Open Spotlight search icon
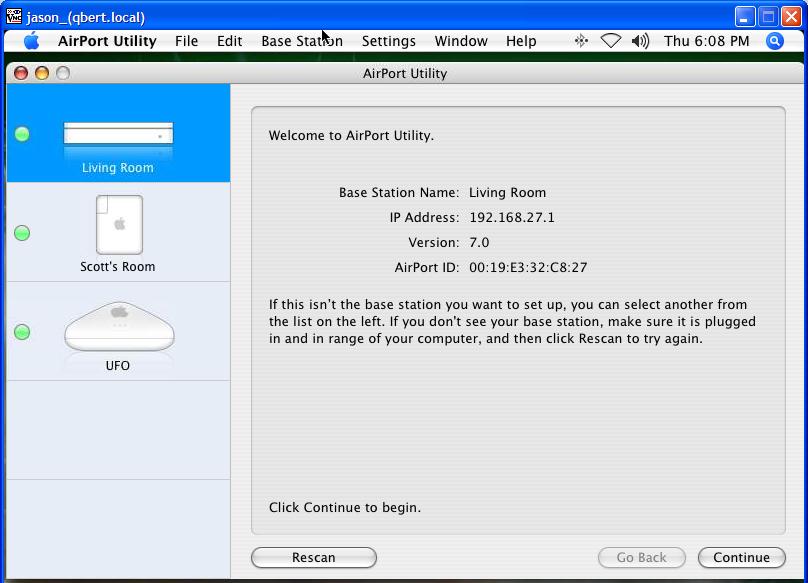The image size is (808, 583). 775,41
